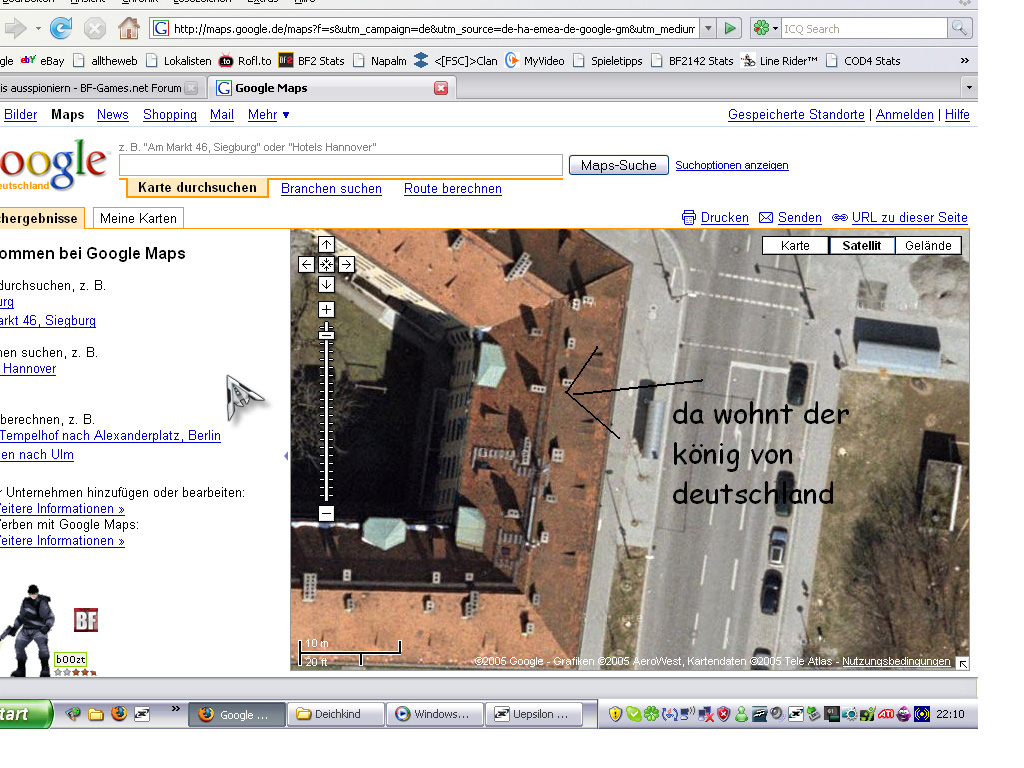The height and width of the screenshot is (768, 1024).
Task: Pan the map up with arrow button
Action: point(326,245)
